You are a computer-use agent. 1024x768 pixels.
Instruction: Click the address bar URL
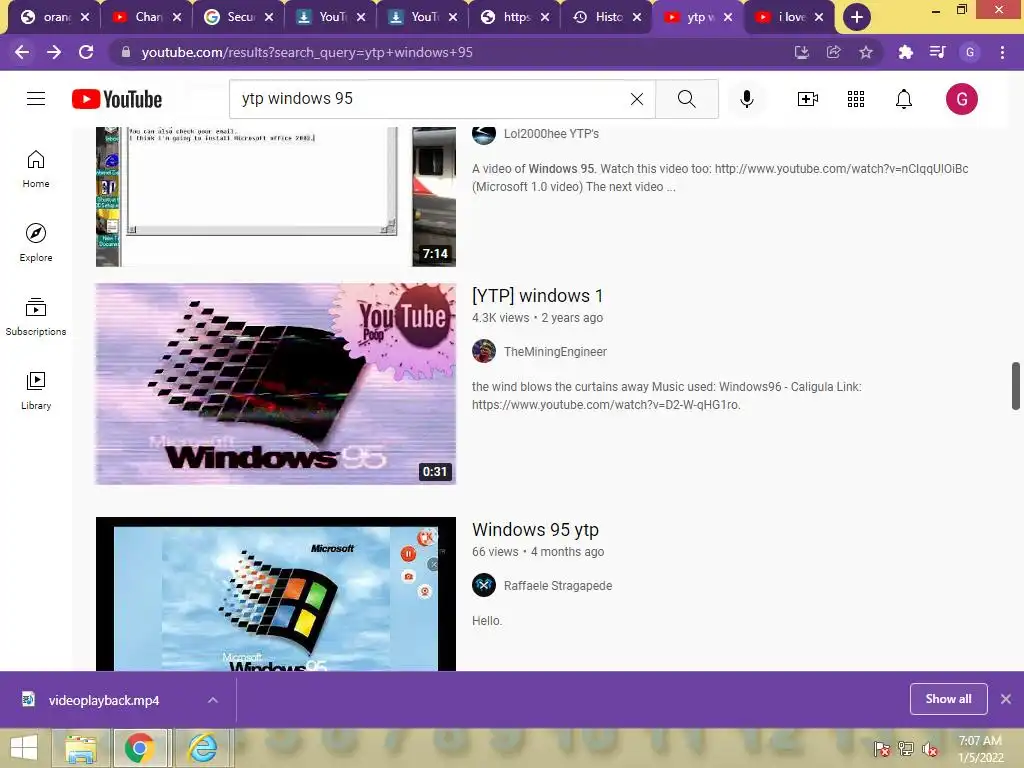click(x=307, y=52)
